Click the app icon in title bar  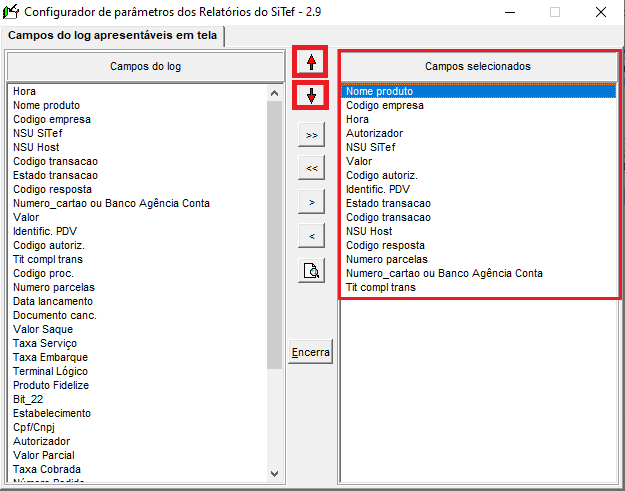[10, 12]
